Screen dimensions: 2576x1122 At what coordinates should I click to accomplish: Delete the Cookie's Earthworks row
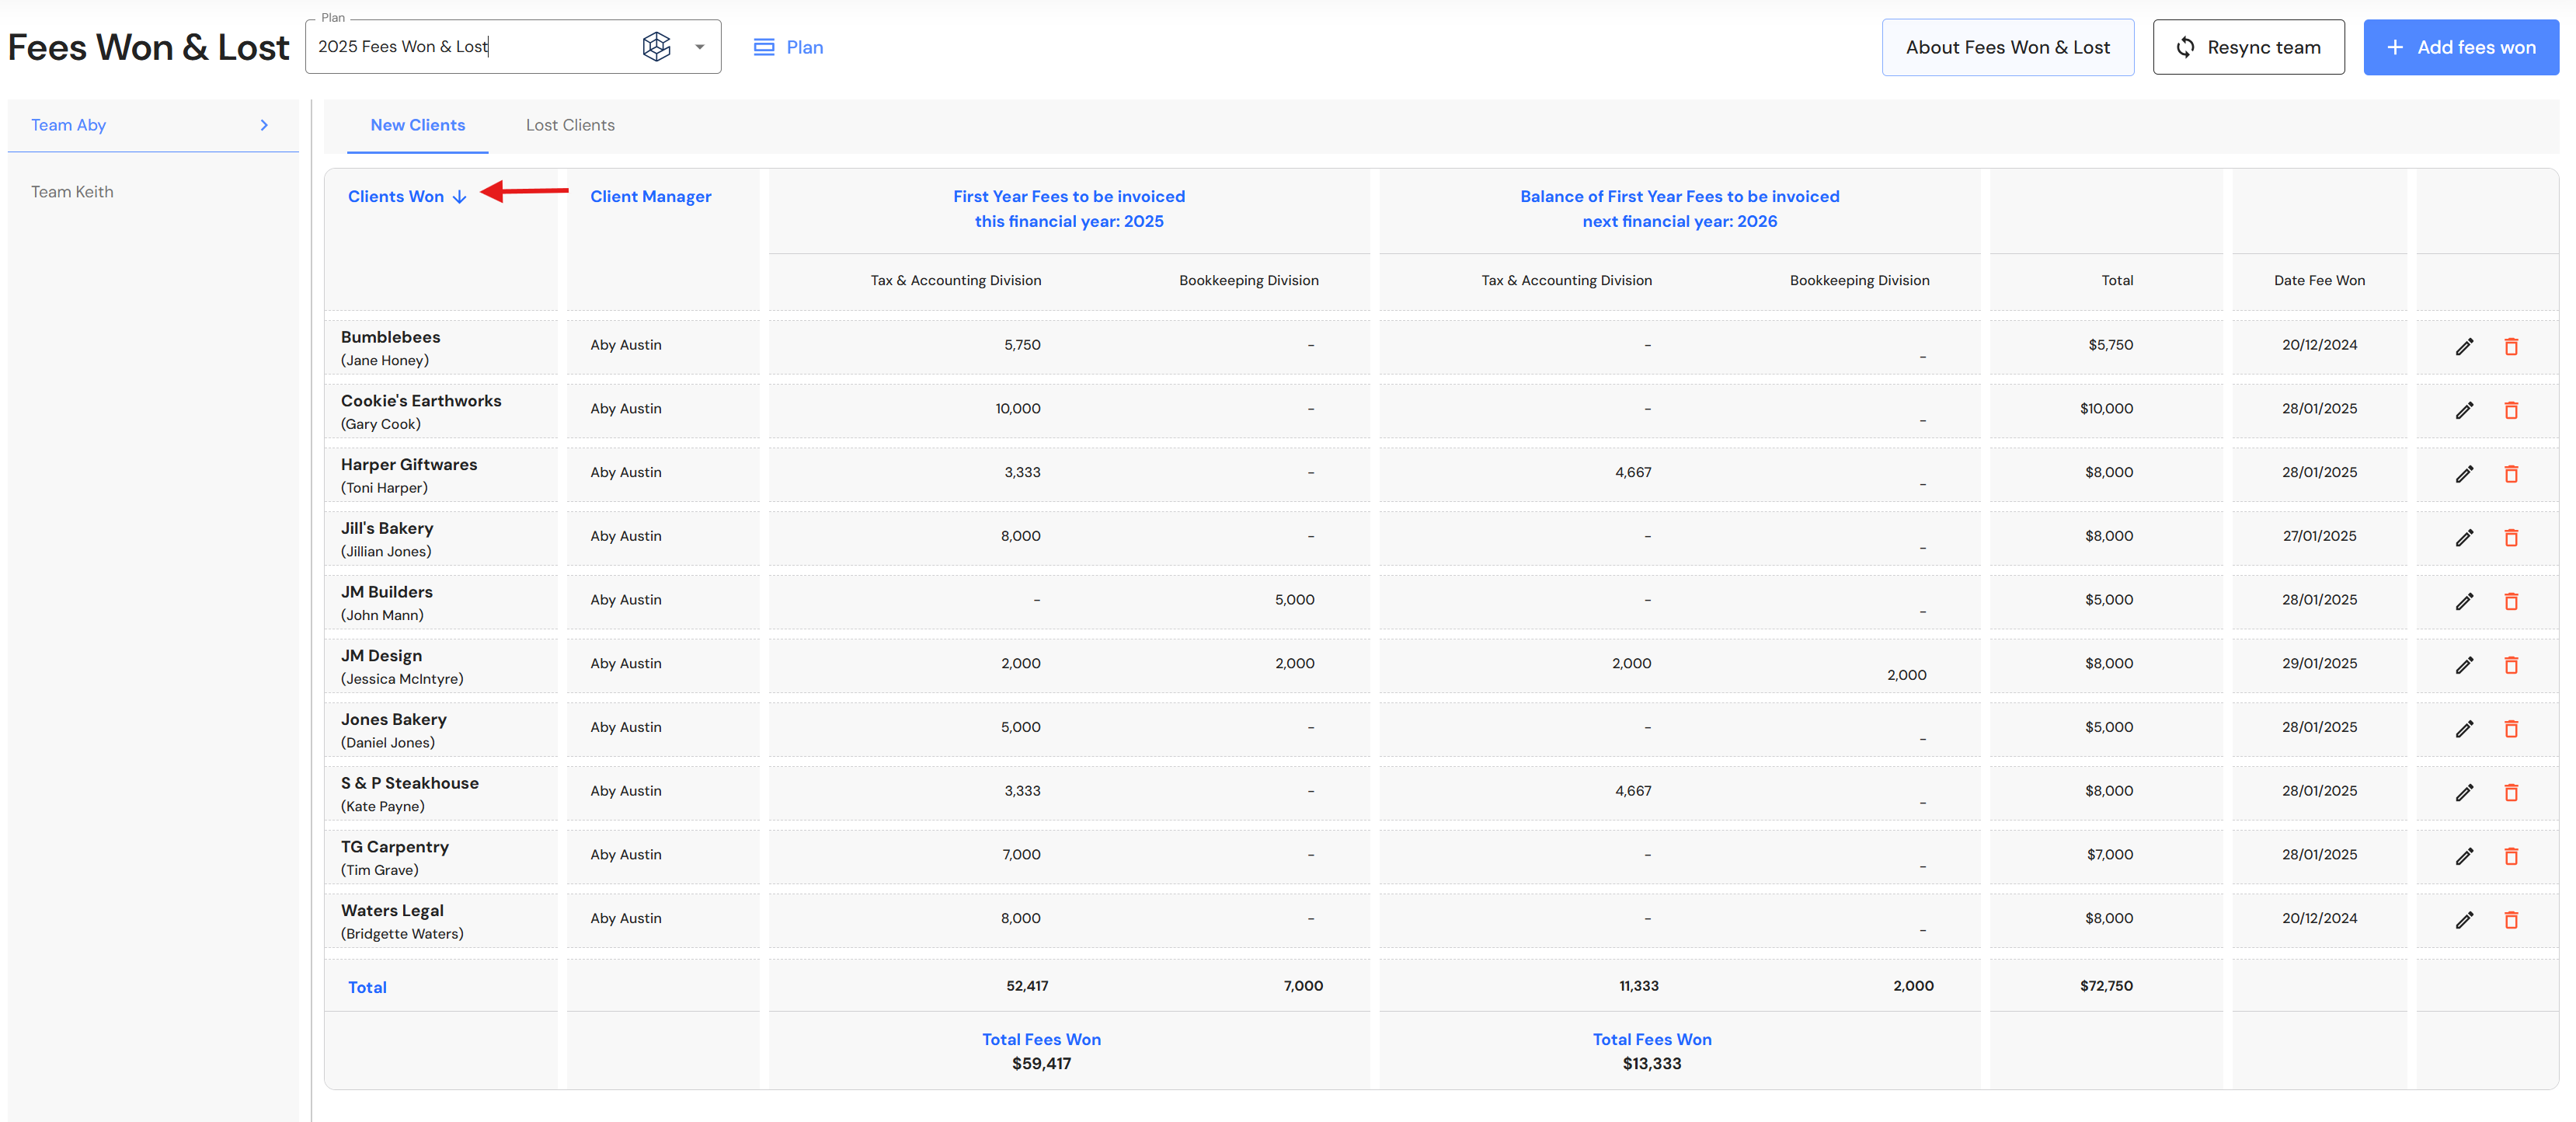click(2510, 410)
